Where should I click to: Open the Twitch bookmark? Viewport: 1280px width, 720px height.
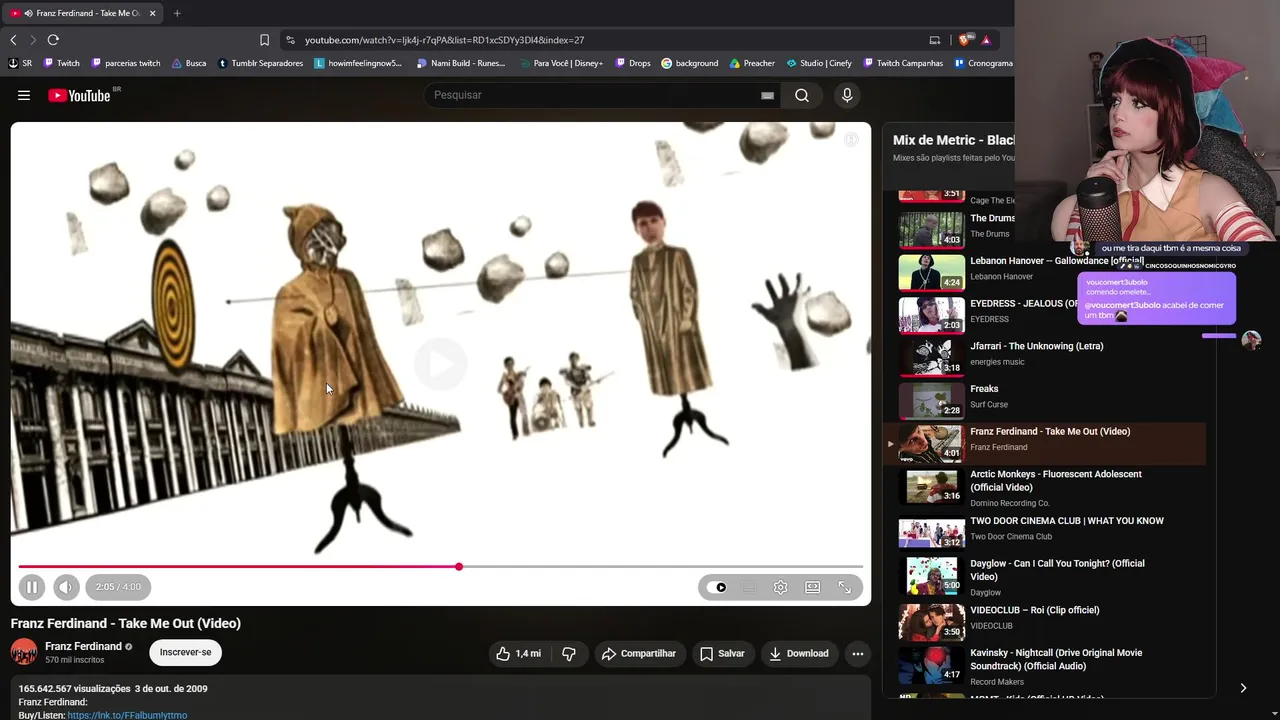pyautogui.click(x=61, y=63)
